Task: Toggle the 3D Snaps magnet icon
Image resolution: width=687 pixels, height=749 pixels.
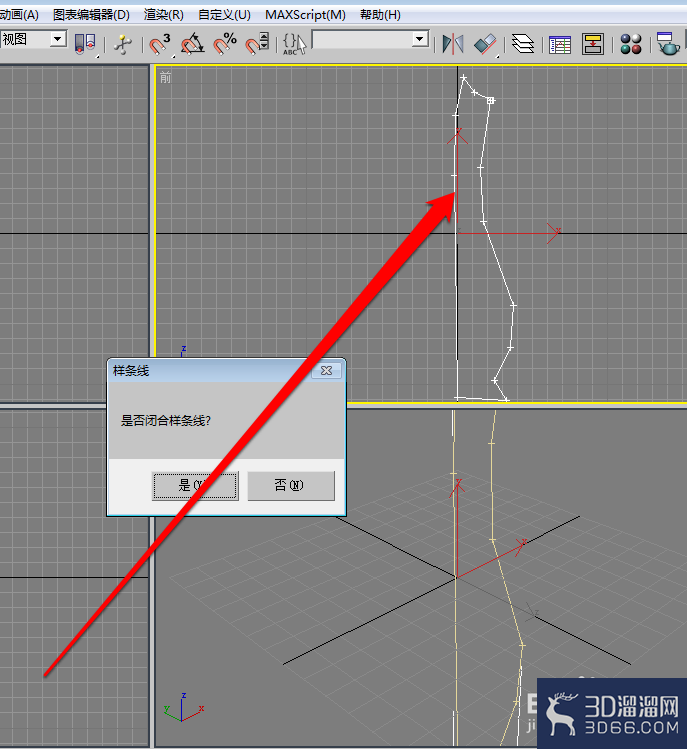Action: pyautogui.click(x=159, y=44)
